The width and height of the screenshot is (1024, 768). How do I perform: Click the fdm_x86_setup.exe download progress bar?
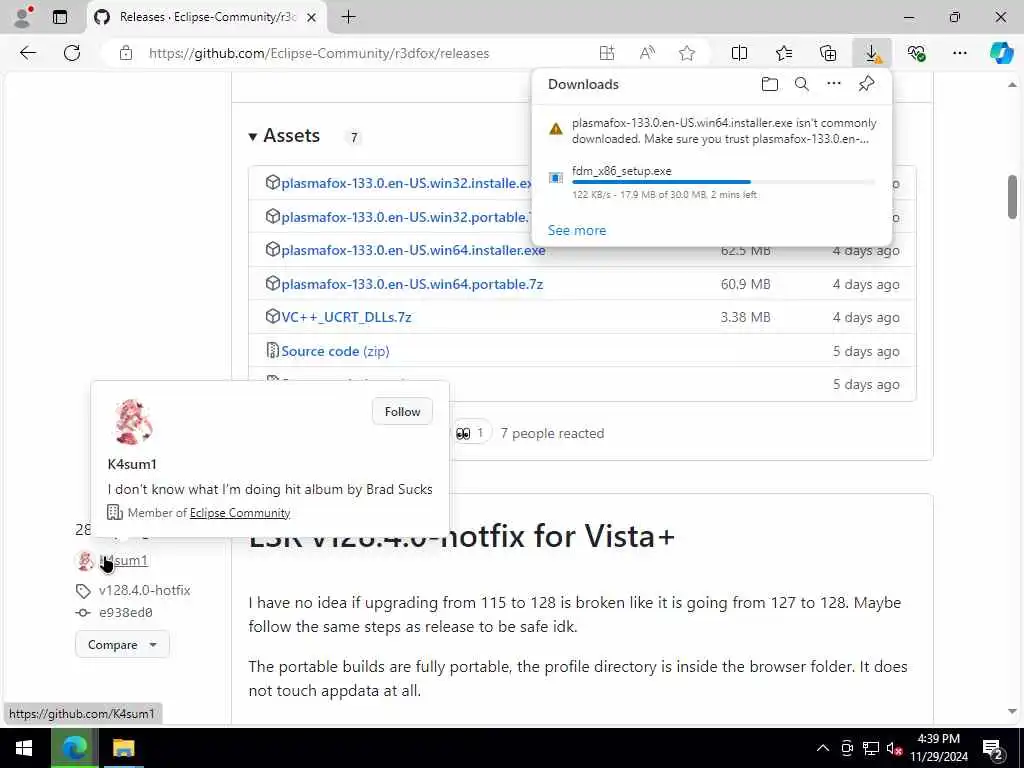723,182
